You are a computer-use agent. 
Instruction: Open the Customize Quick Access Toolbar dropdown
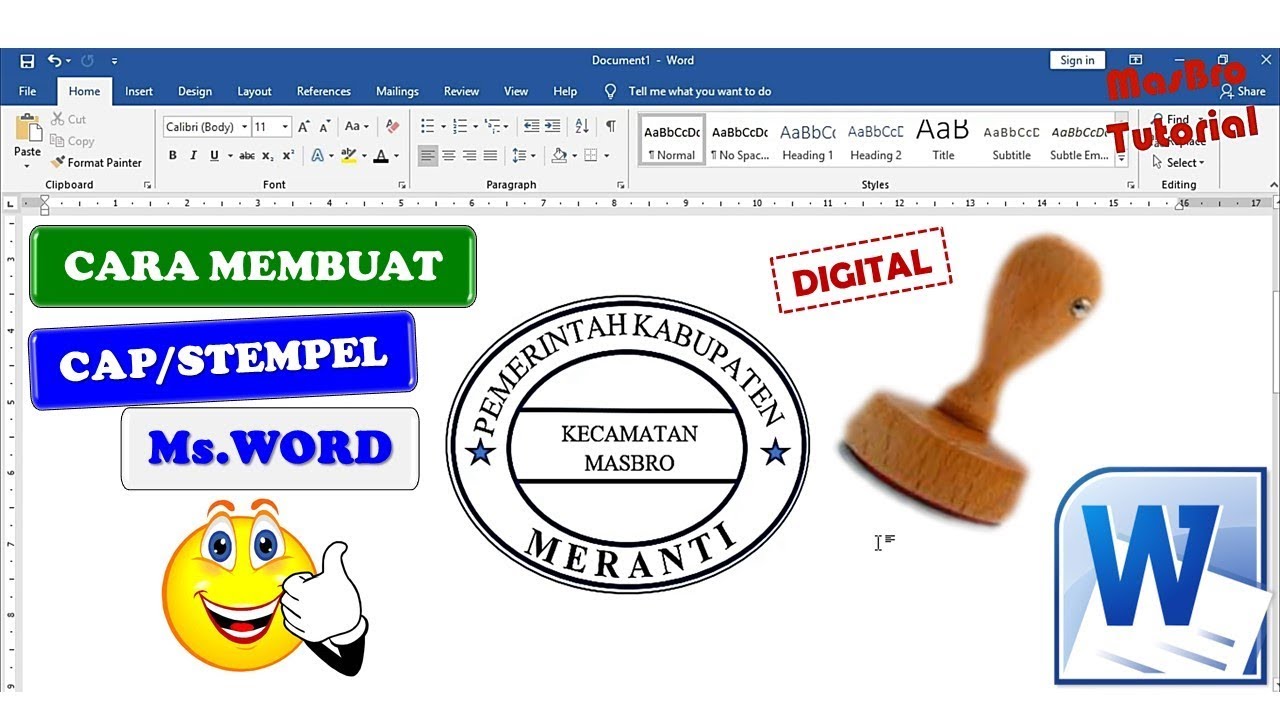coord(115,61)
